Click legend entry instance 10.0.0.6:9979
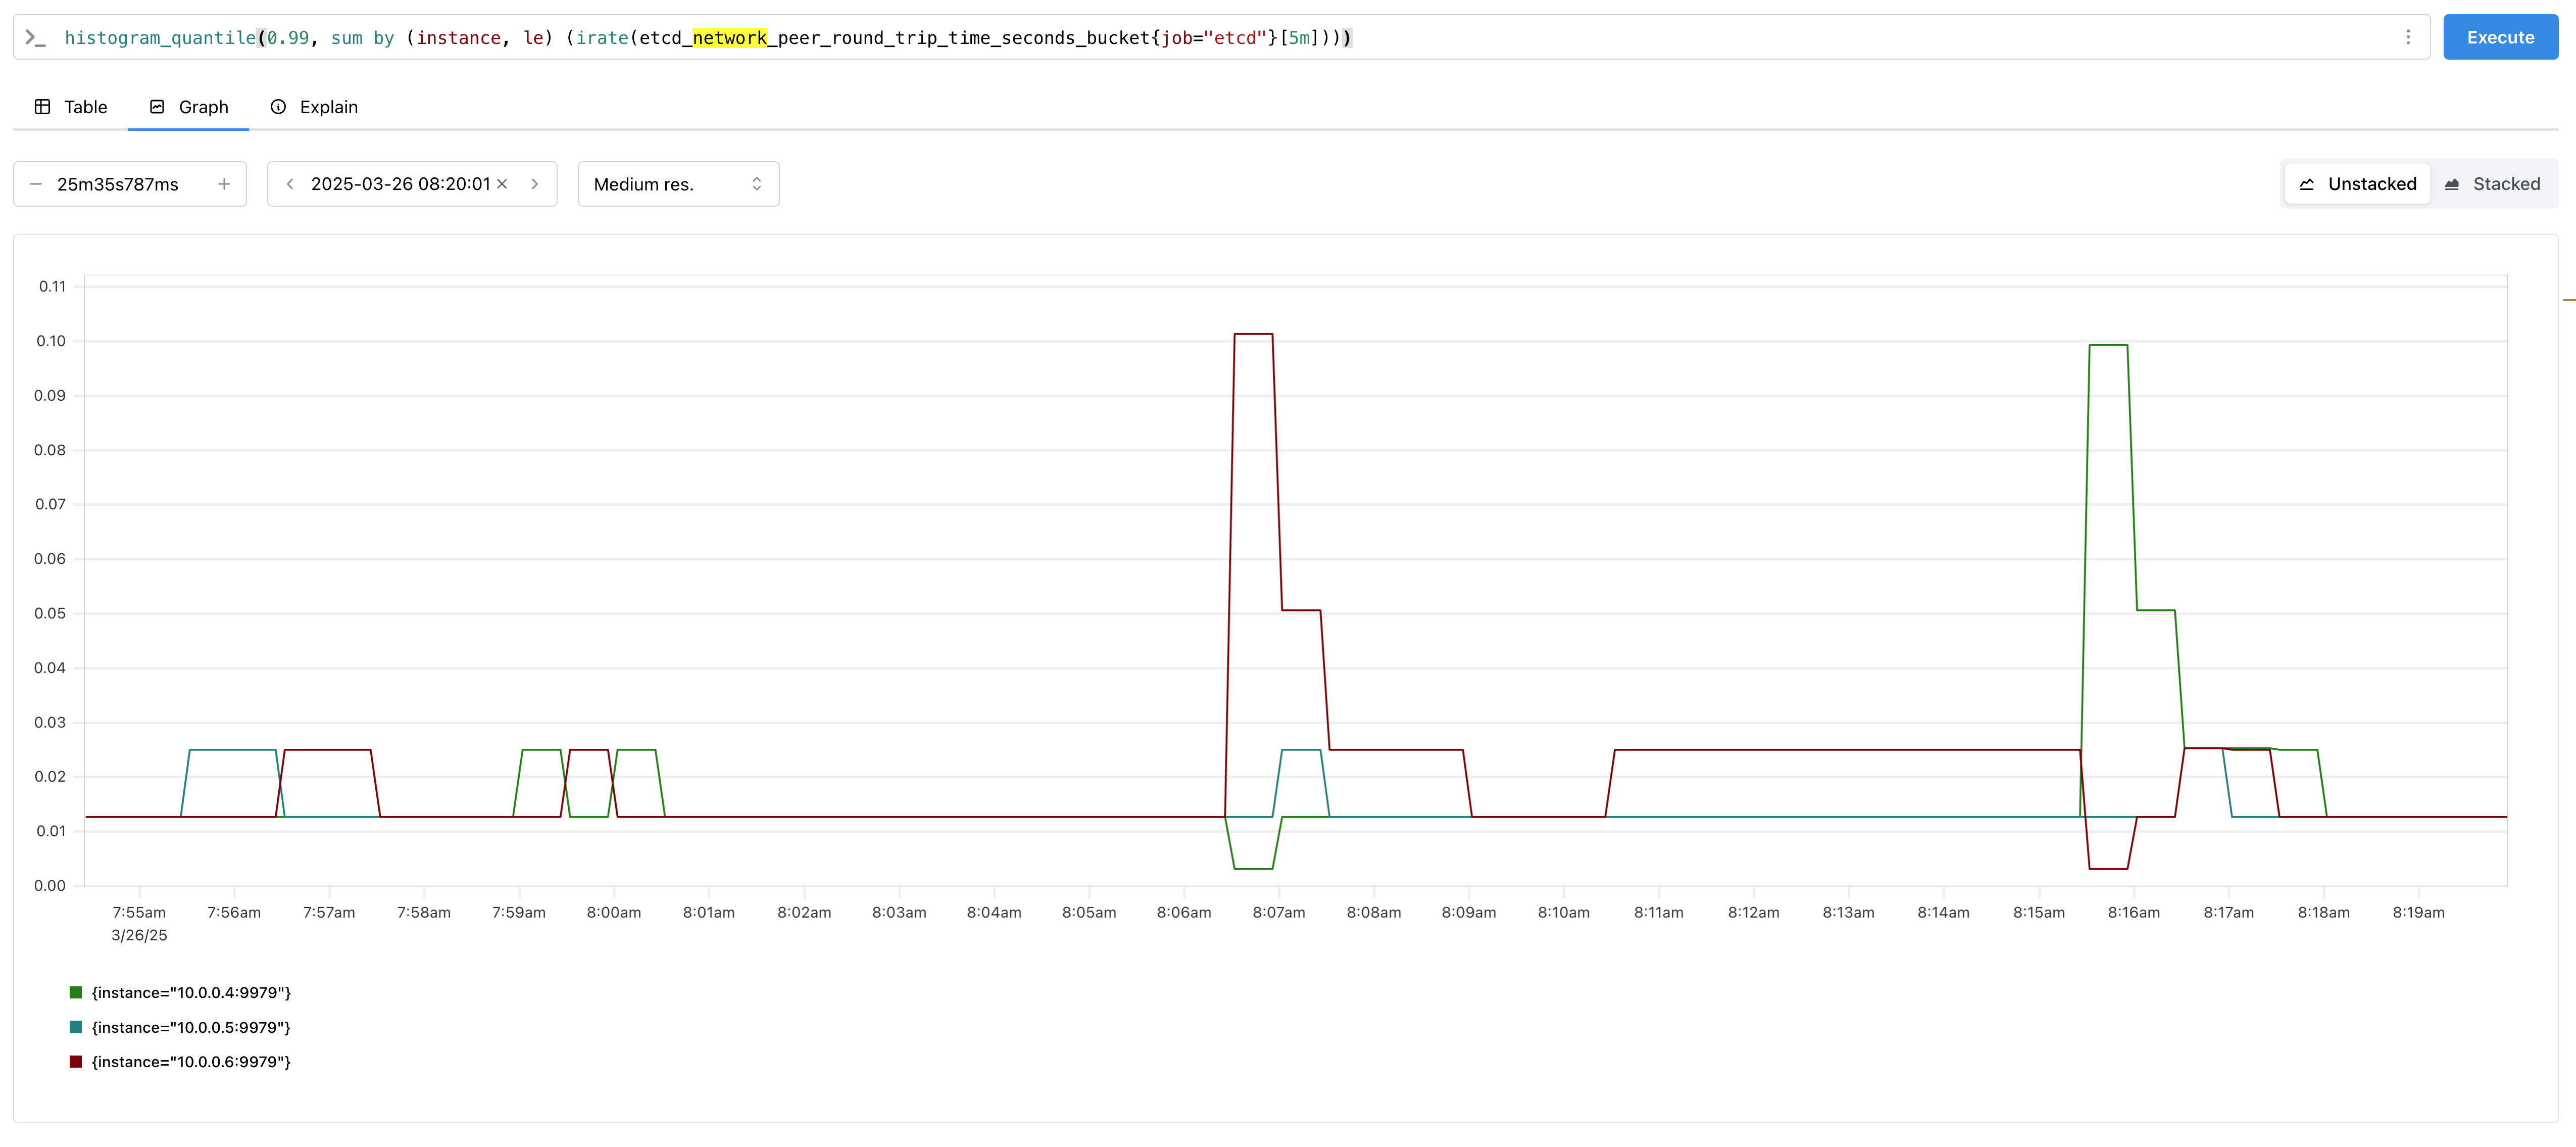 190,1062
